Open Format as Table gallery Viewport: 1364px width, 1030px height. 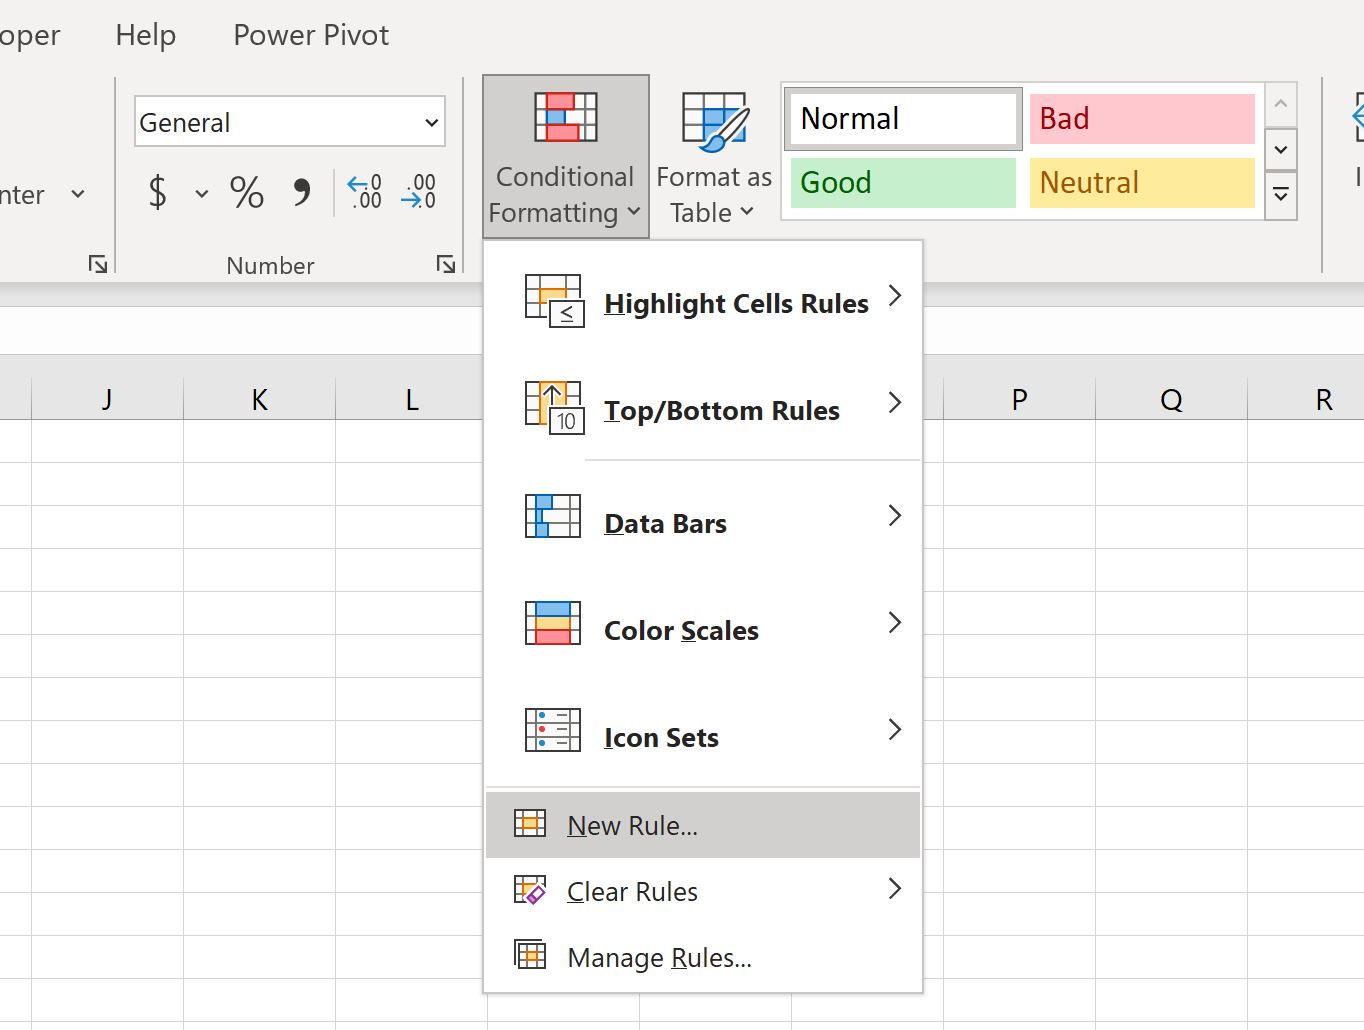pyautogui.click(x=713, y=156)
